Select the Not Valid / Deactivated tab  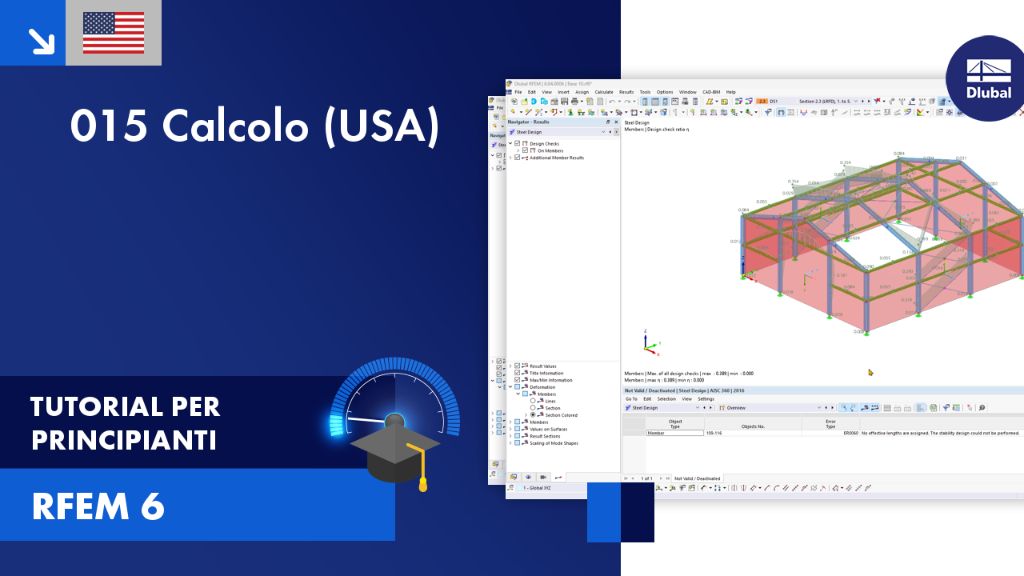click(x=697, y=479)
